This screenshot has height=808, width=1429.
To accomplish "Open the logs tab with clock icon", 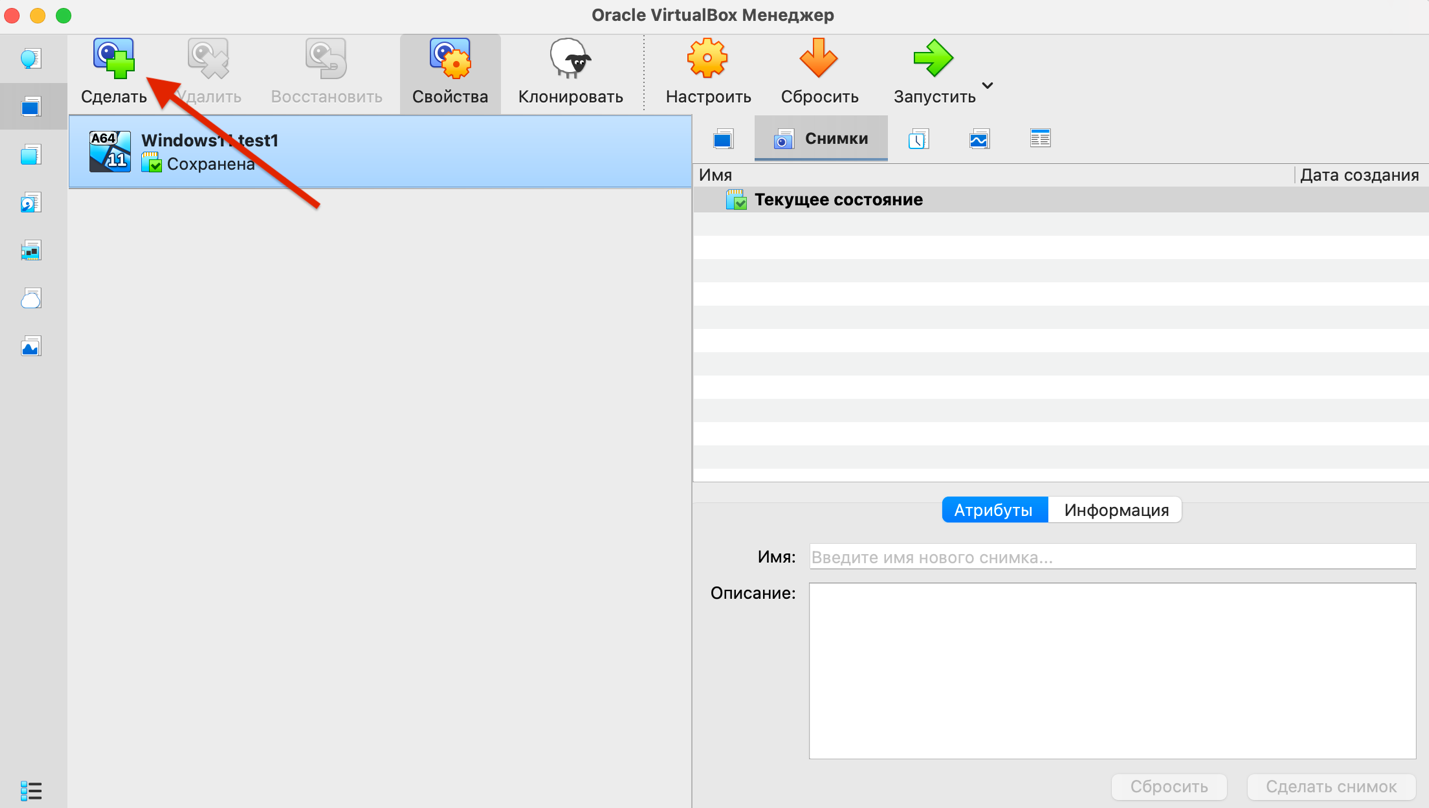I will [x=918, y=139].
